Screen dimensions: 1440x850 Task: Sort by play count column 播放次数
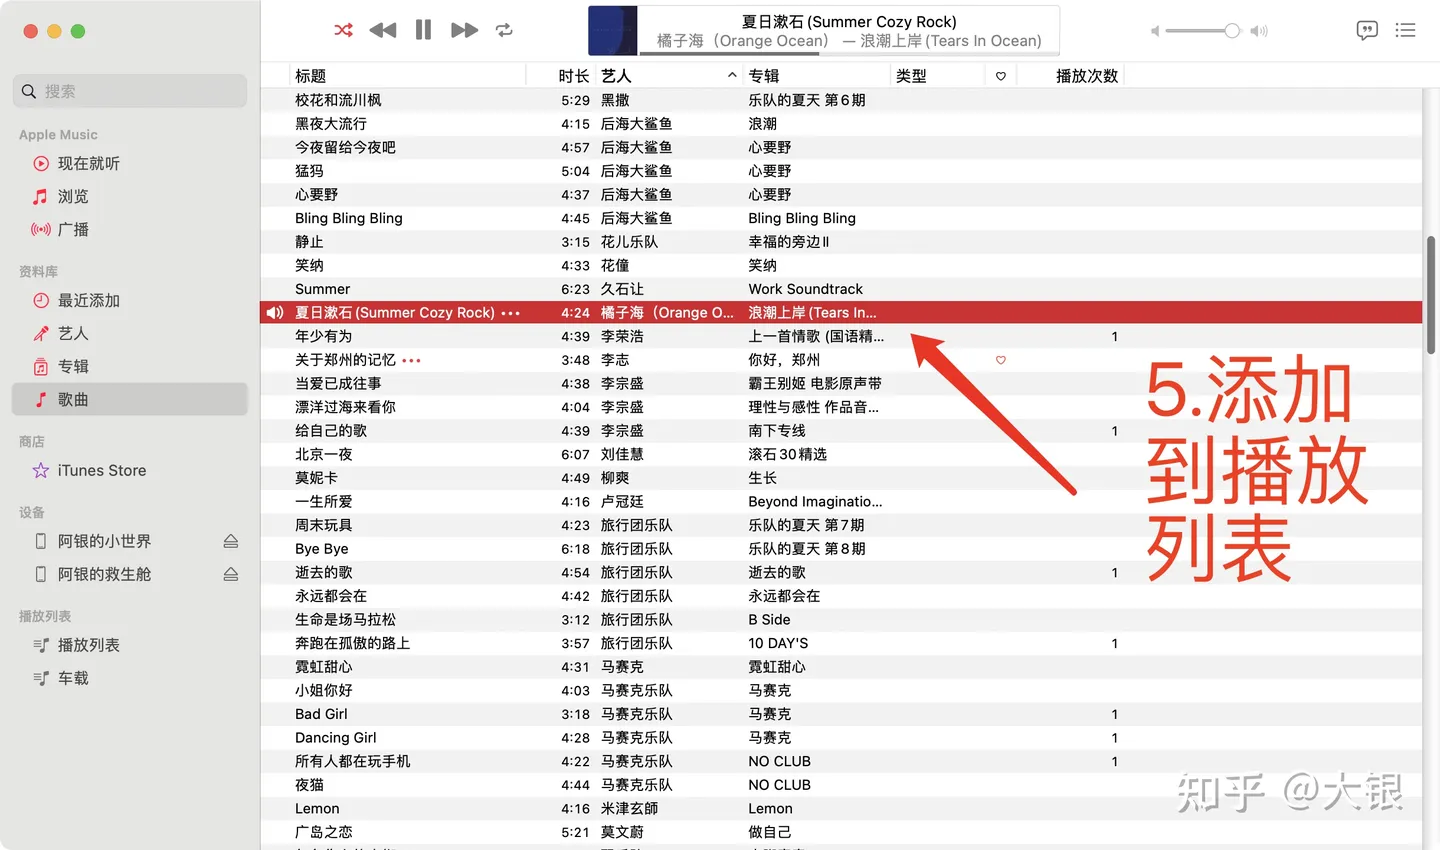[x=1086, y=76]
